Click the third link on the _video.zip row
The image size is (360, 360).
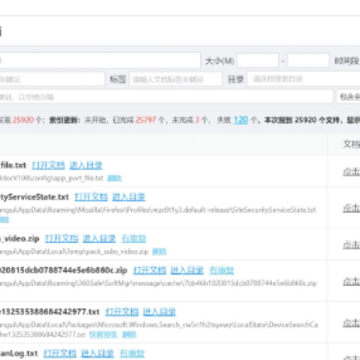pos(134,238)
